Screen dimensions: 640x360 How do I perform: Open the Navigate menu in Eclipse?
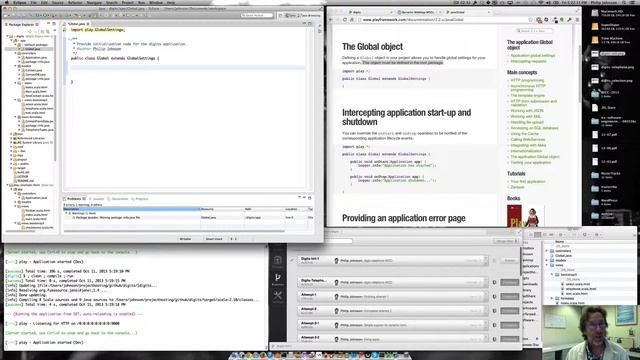[94, 2]
